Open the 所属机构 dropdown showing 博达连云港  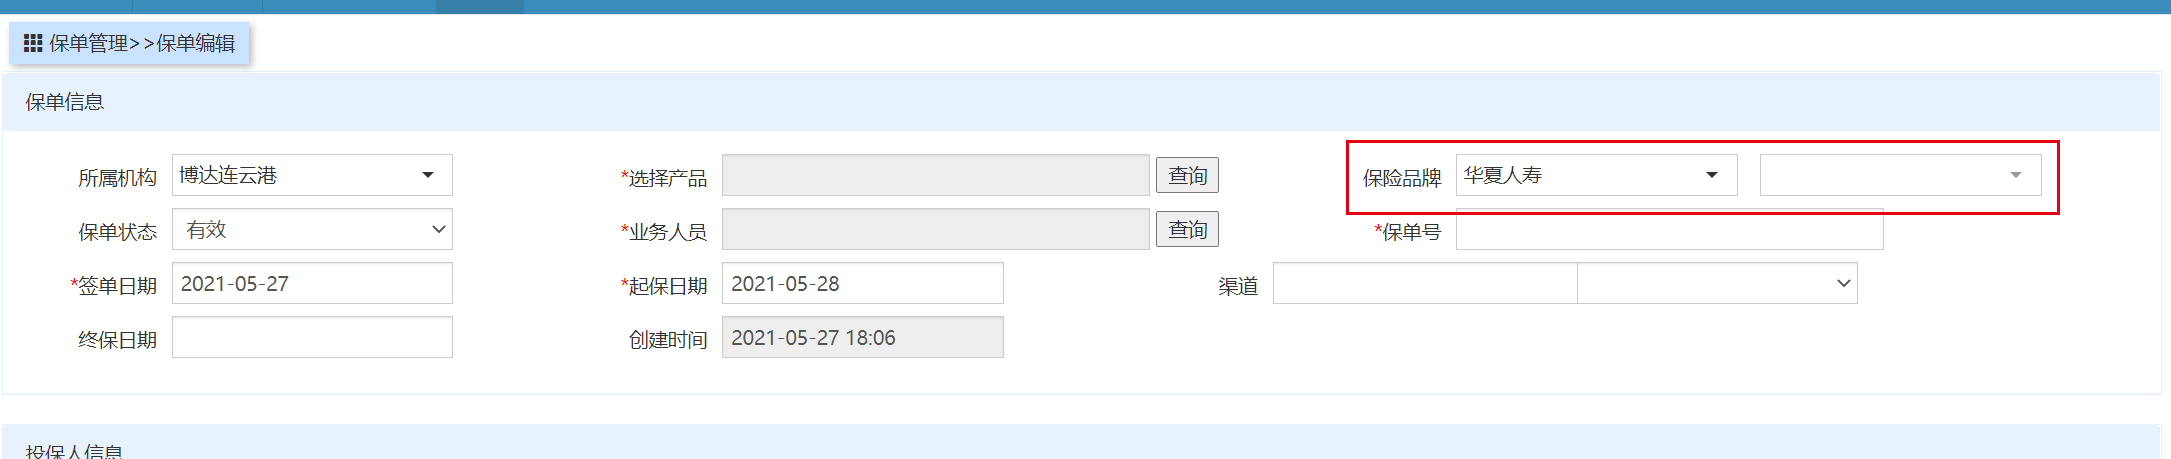[x=312, y=175]
